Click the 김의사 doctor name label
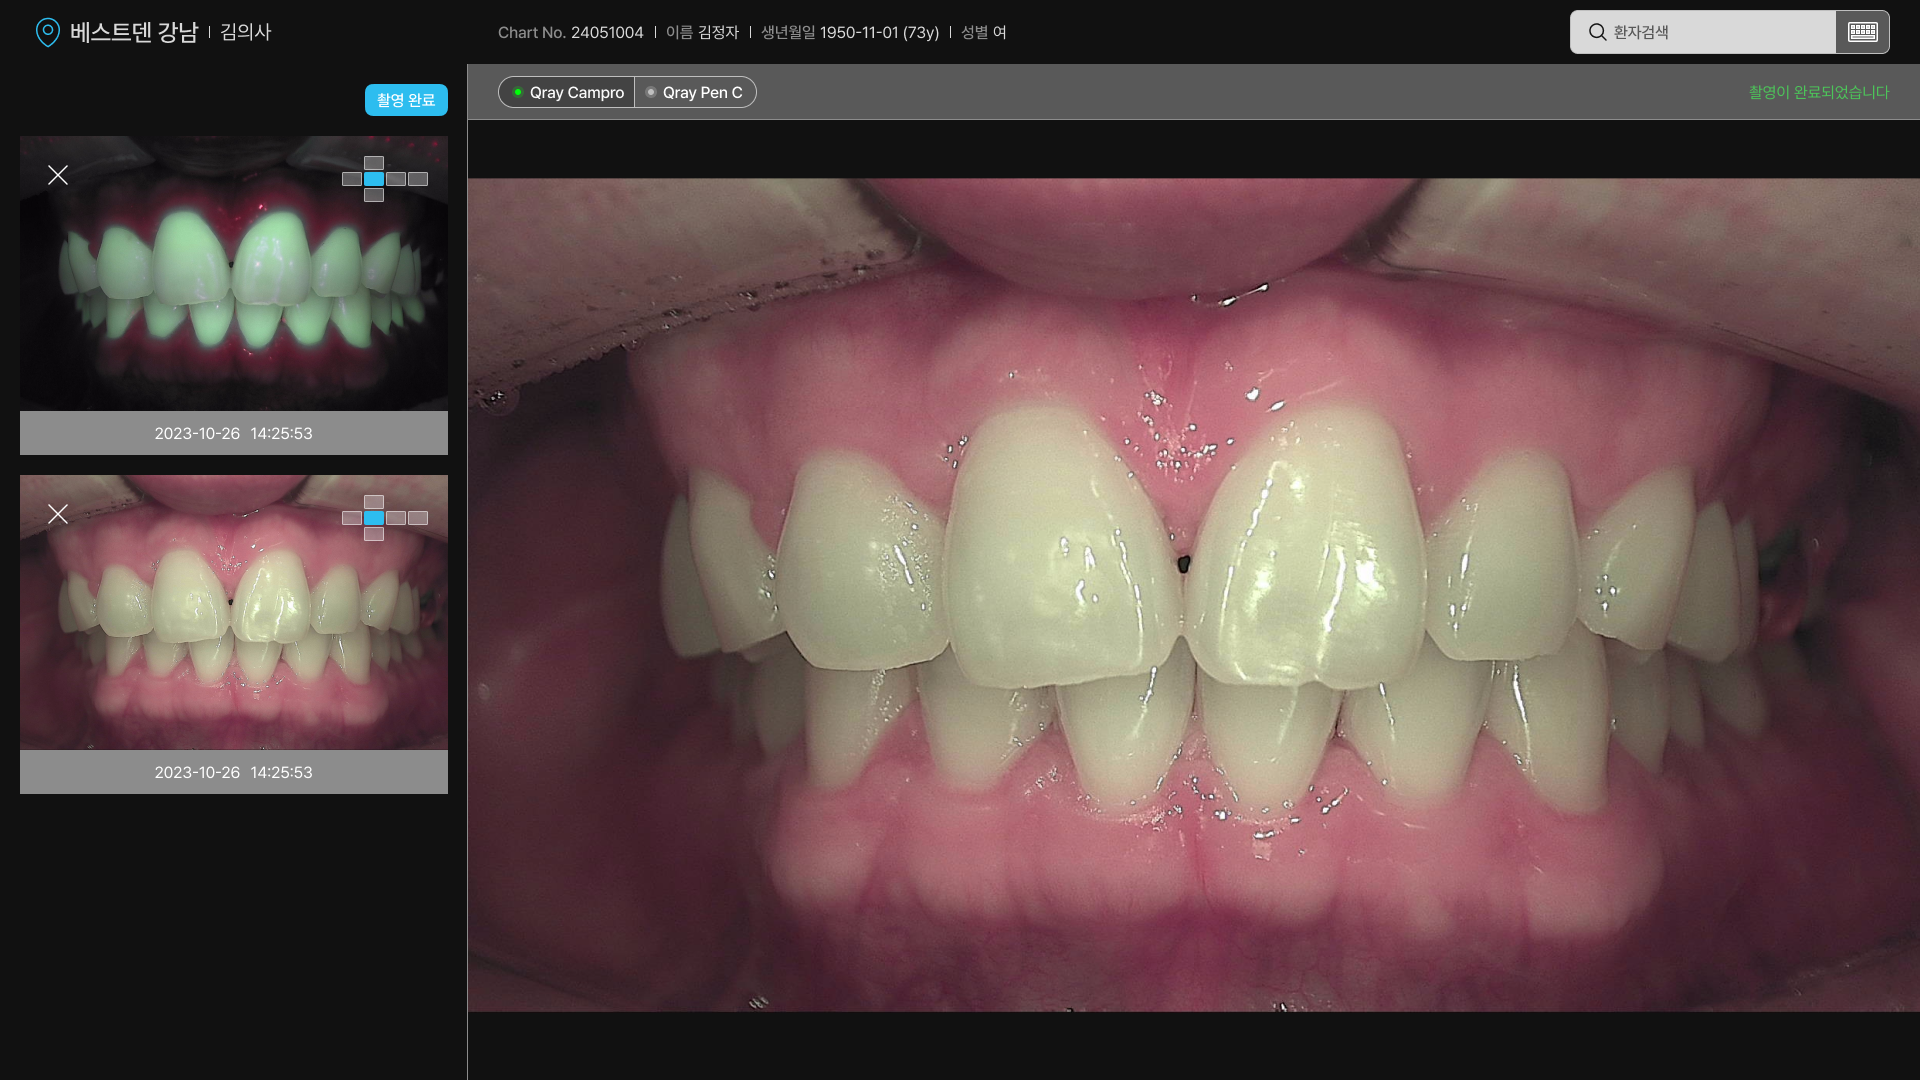The image size is (1920, 1080). pos(245,32)
